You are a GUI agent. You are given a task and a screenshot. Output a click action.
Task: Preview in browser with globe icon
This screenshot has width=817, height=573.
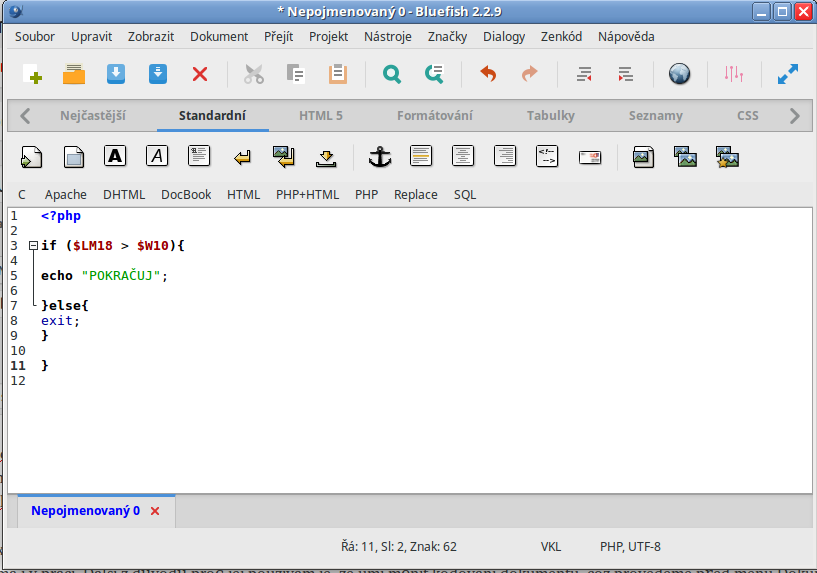[679, 74]
